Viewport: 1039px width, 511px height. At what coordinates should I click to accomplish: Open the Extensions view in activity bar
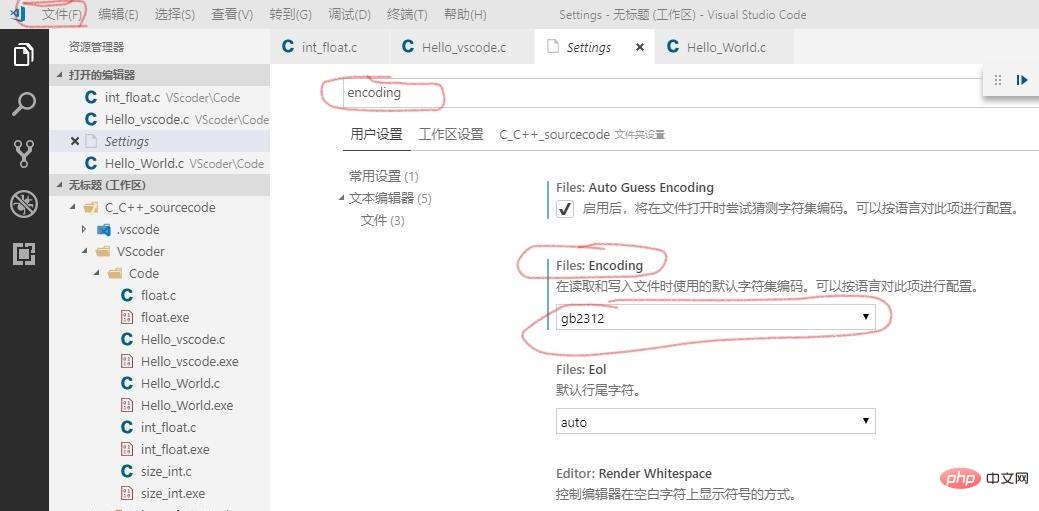pyautogui.click(x=24, y=254)
